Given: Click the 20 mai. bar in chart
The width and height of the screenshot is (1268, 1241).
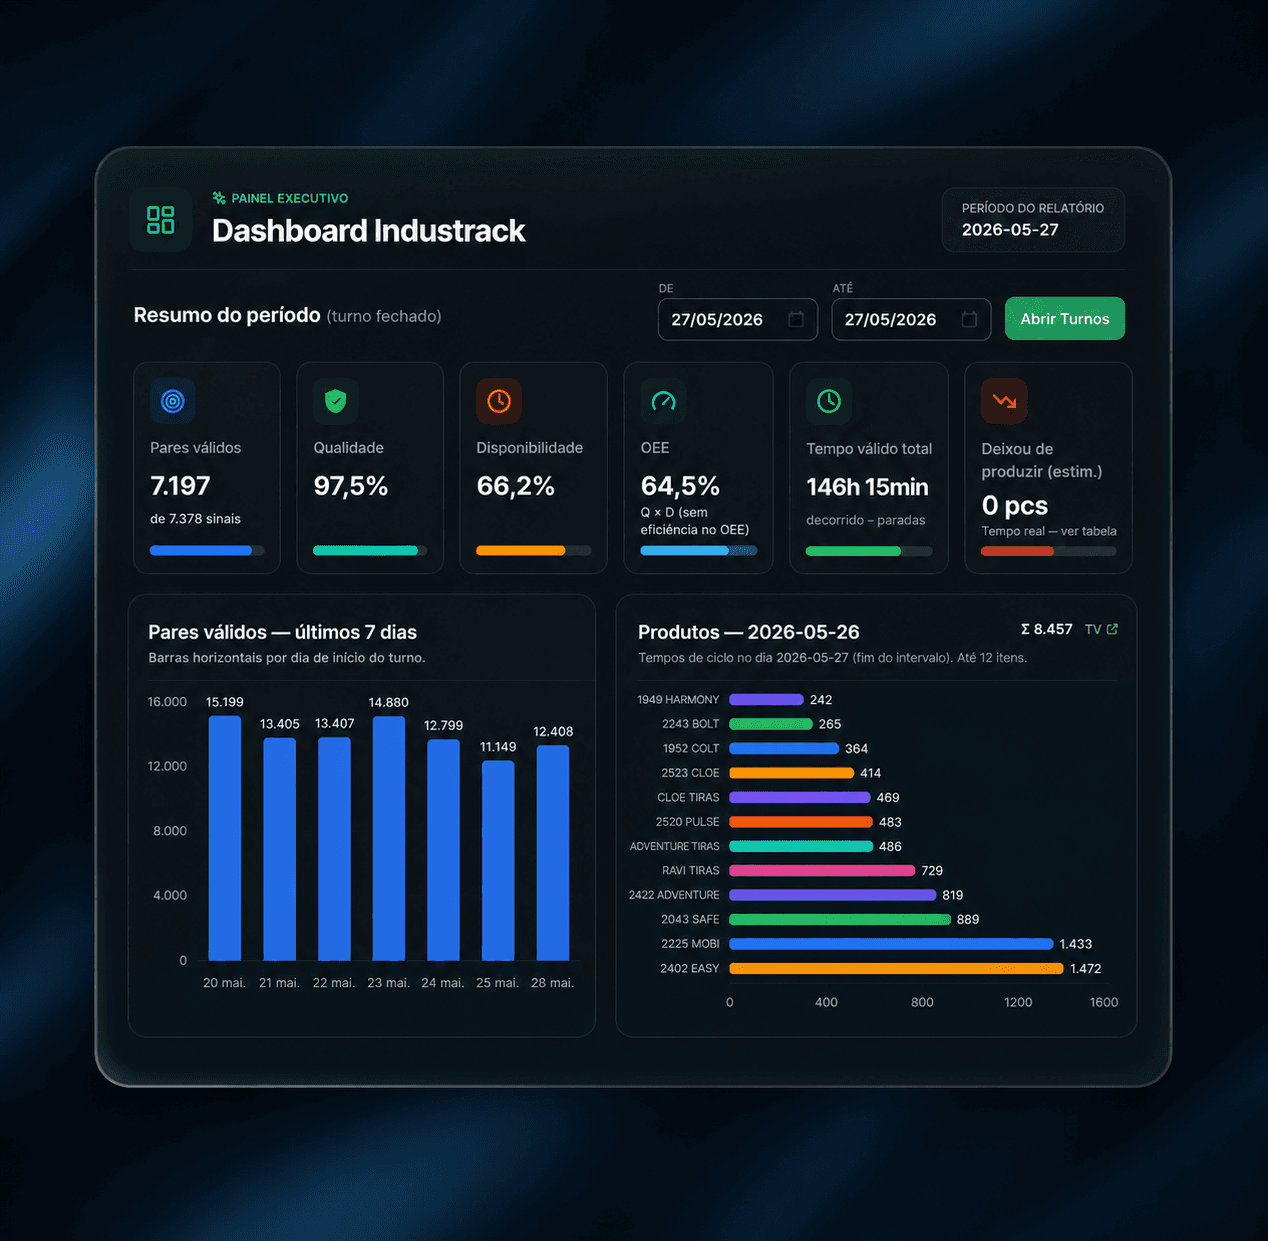Looking at the screenshot, I should 225,838.
